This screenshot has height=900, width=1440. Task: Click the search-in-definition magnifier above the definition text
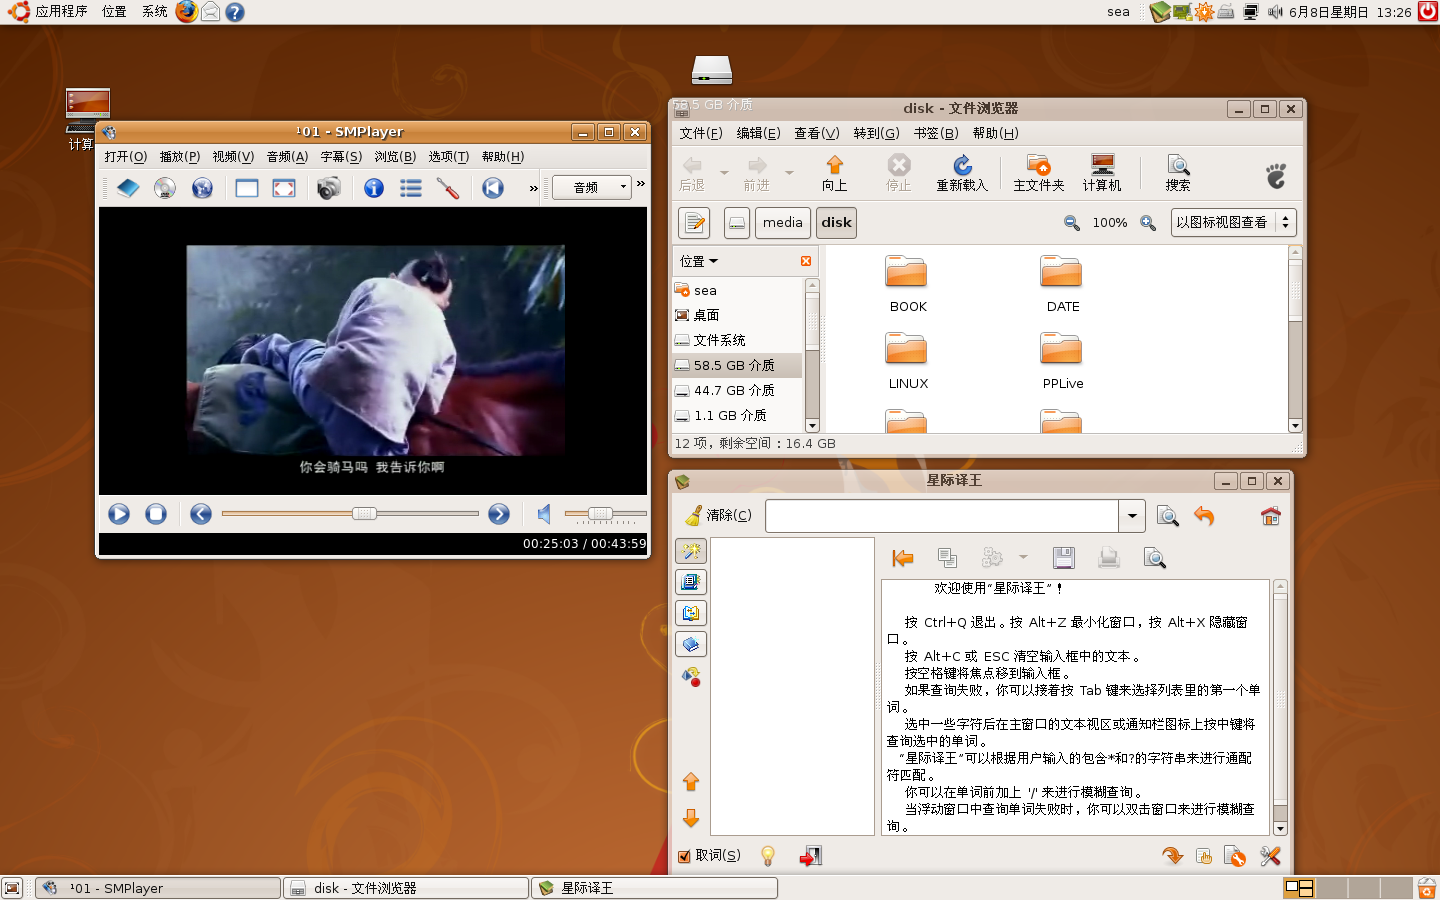coord(1155,558)
